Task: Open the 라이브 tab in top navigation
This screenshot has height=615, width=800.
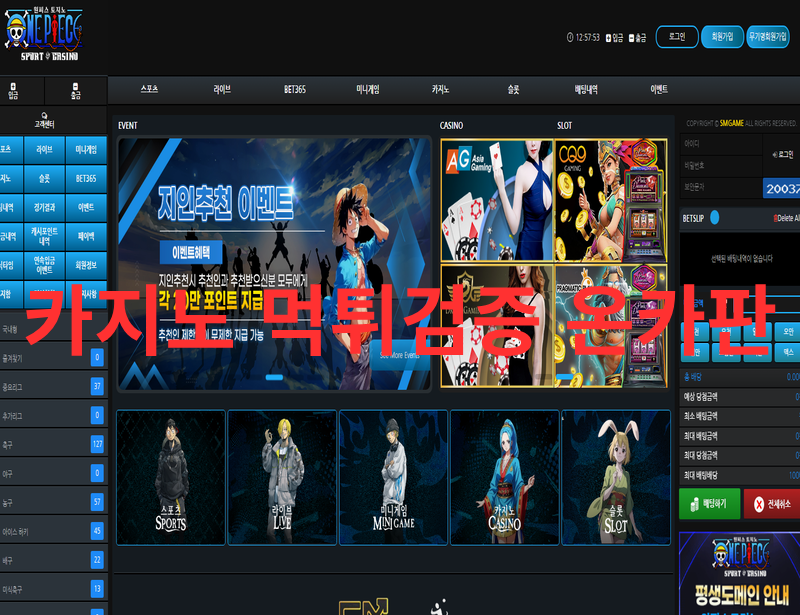Action: pyautogui.click(x=222, y=89)
